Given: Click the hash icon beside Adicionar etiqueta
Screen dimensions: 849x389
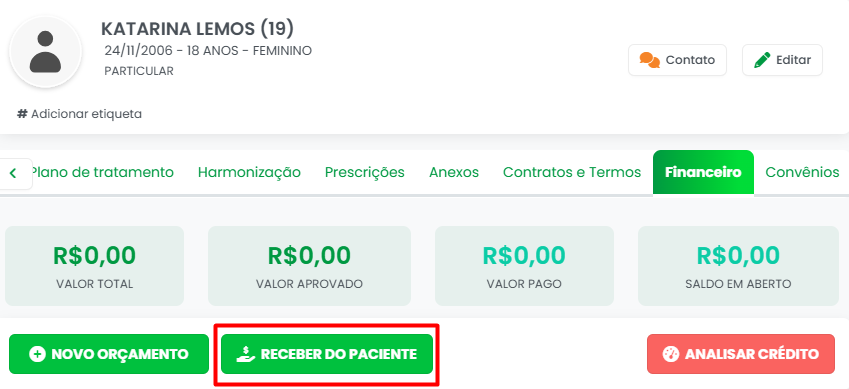Looking at the screenshot, I should (x=22, y=114).
